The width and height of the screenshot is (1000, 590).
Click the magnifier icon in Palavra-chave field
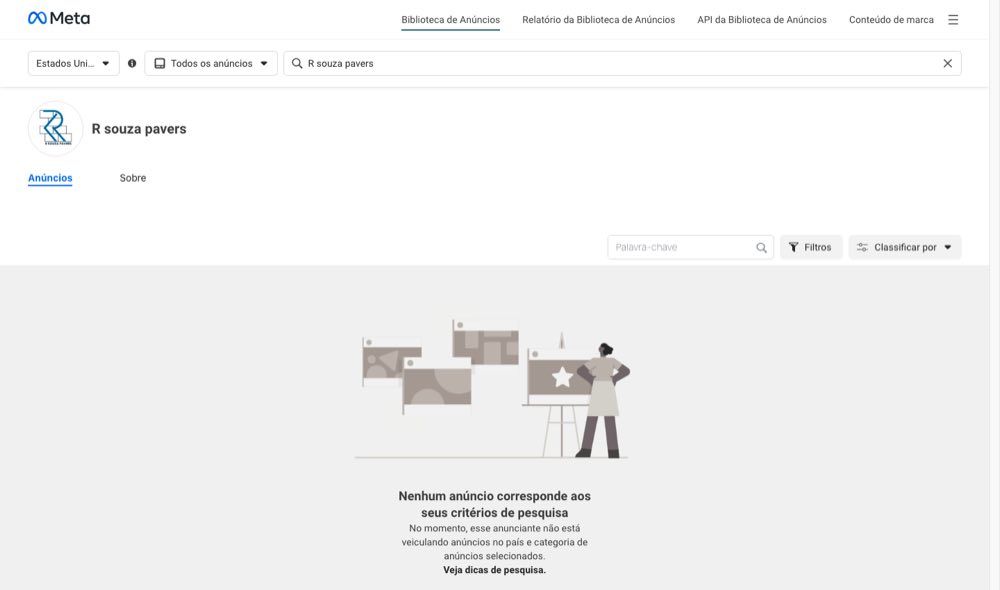[761, 247]
